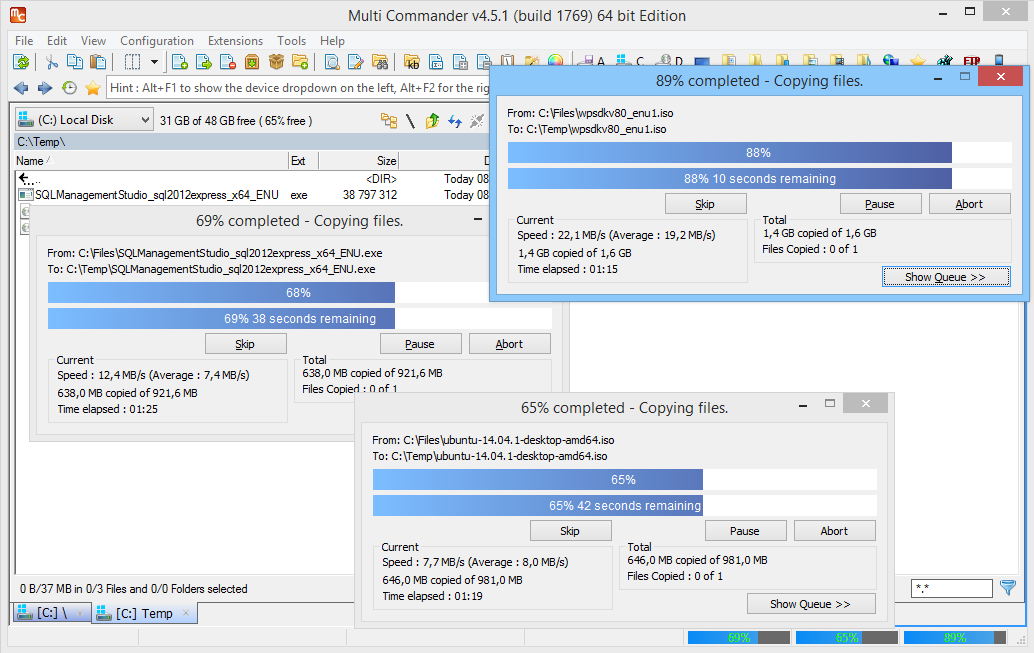The height and width of the screenshot is (653, 1034).
Task: Sort by the Ext column header
Action: coord(303,161)
